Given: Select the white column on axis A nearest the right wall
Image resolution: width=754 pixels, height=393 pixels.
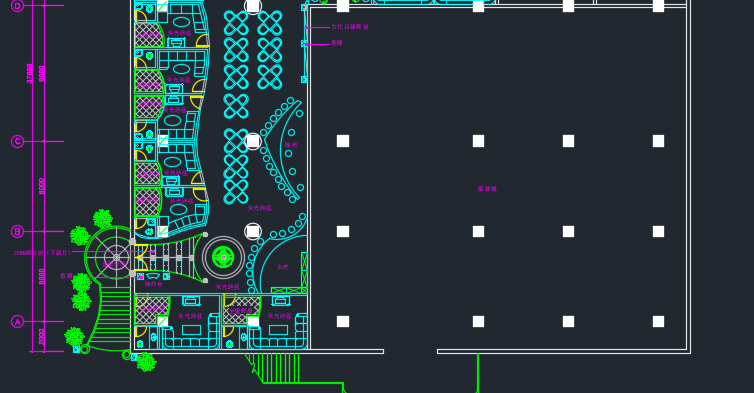Looking at the screenshot, I should tap(658, 321).
